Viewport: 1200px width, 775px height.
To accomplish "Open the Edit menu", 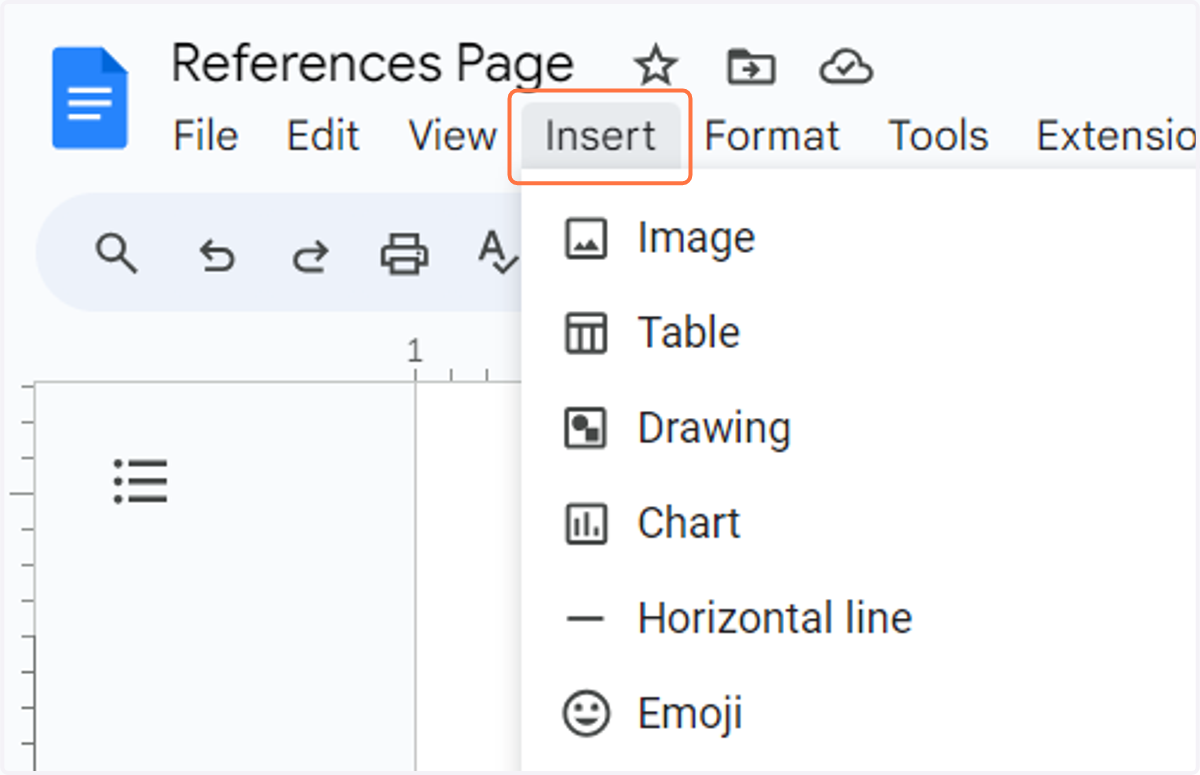I will (323, 136).
